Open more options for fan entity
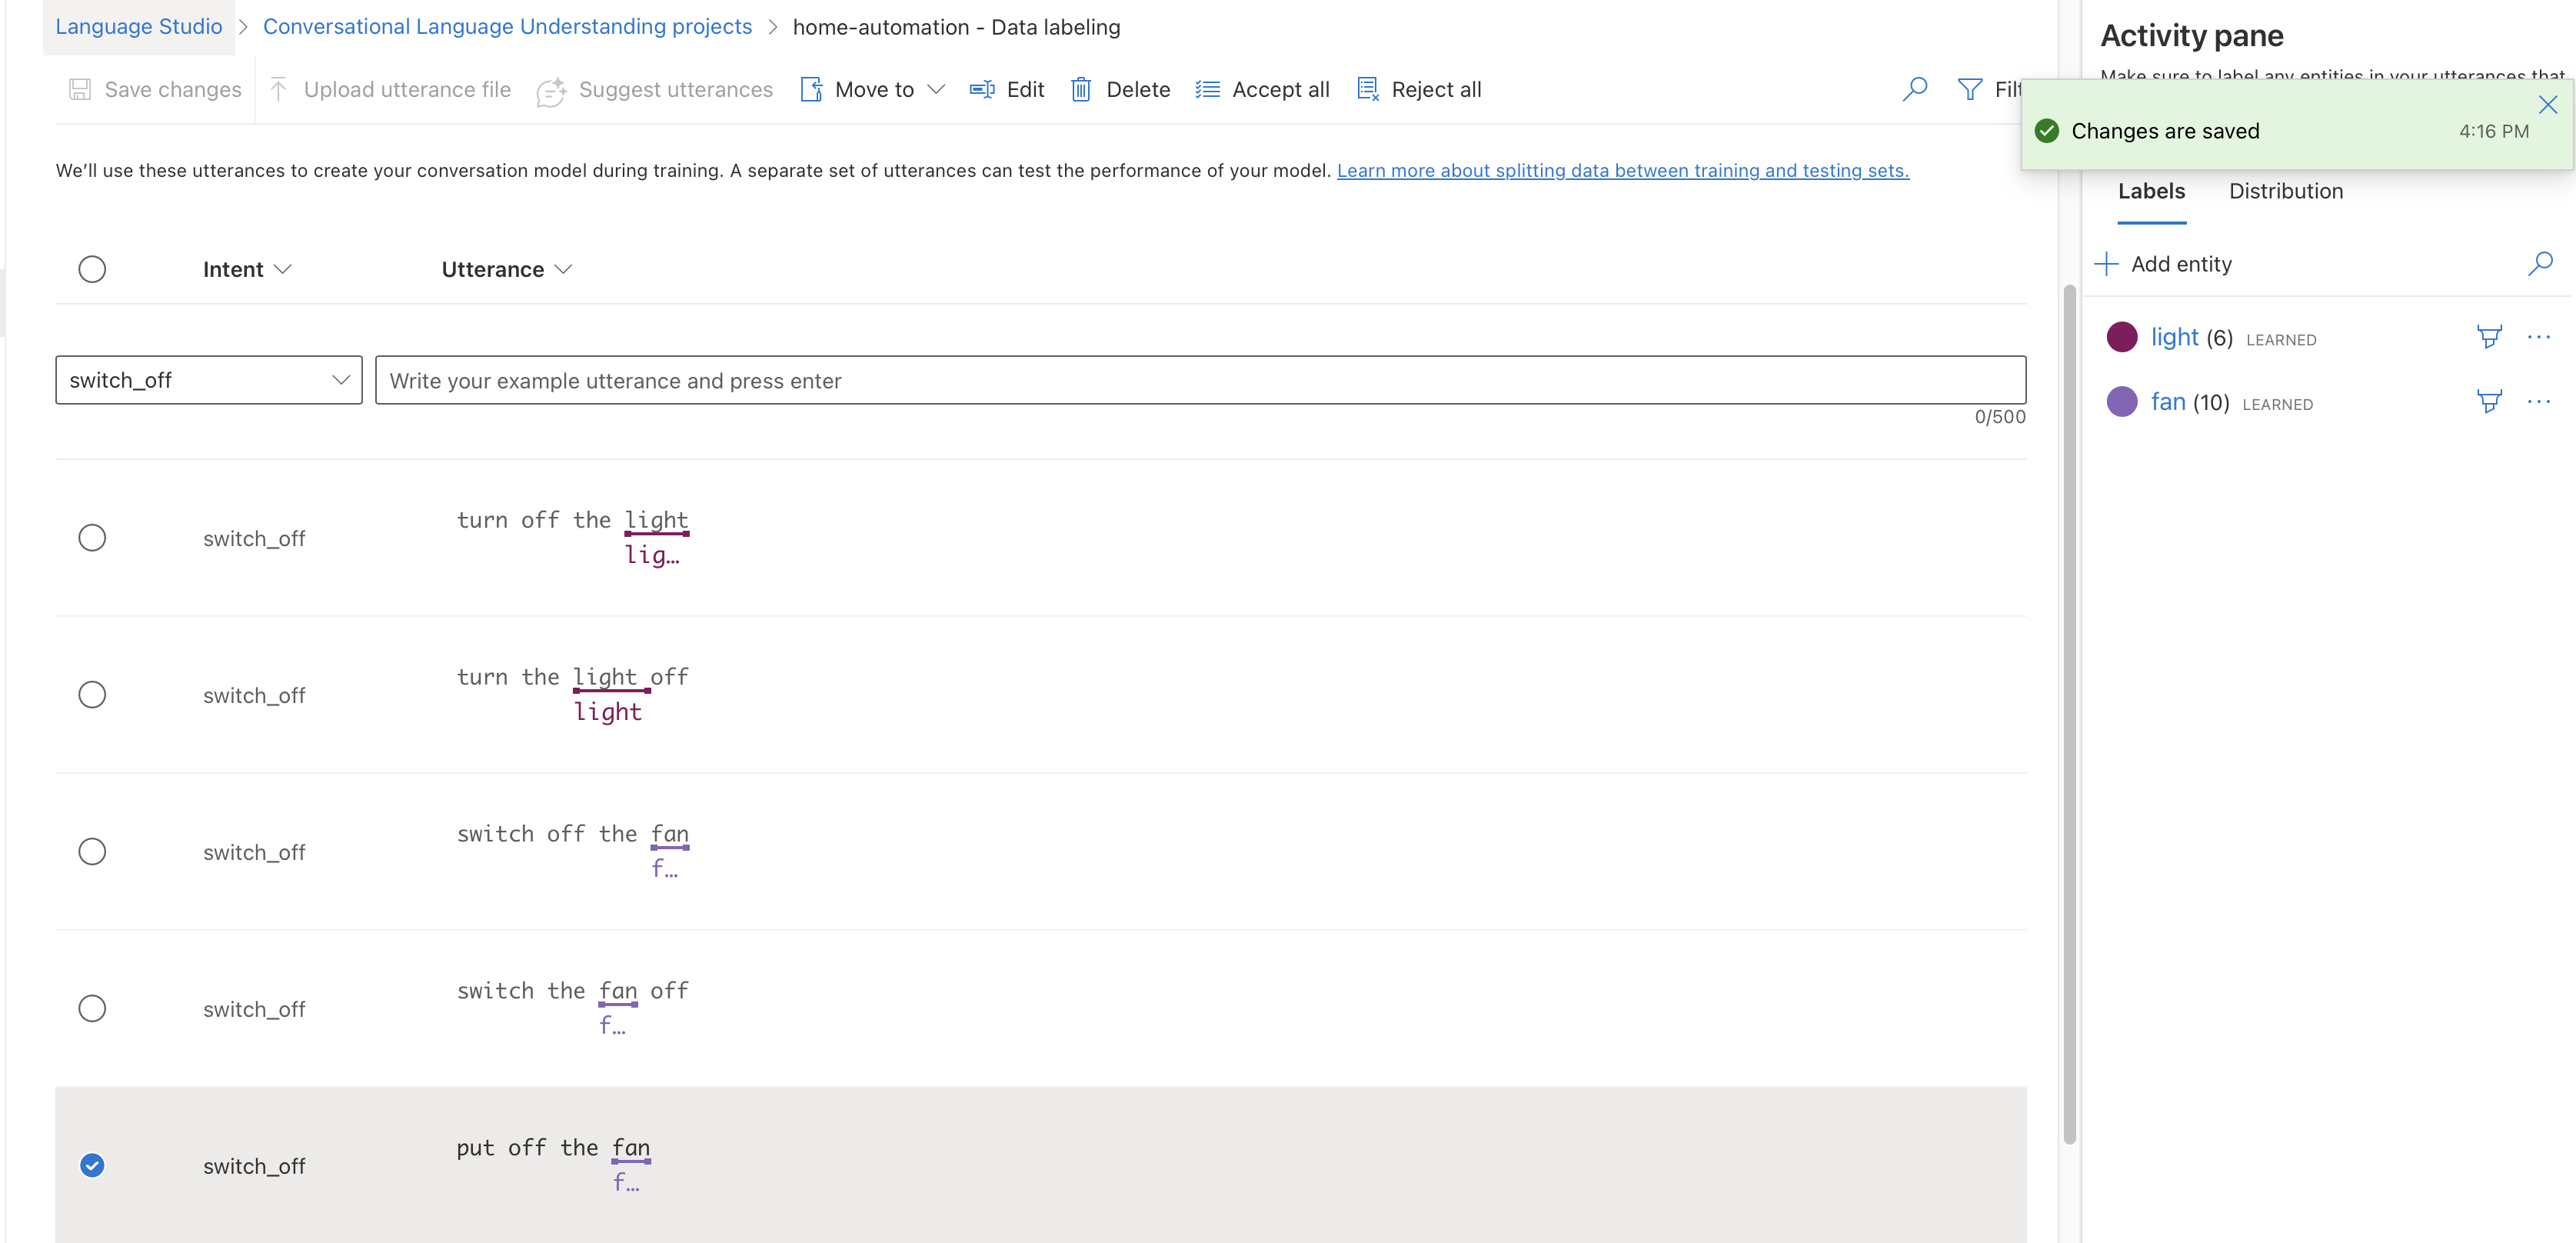2576x1243 pixels. coord(2538,402)
